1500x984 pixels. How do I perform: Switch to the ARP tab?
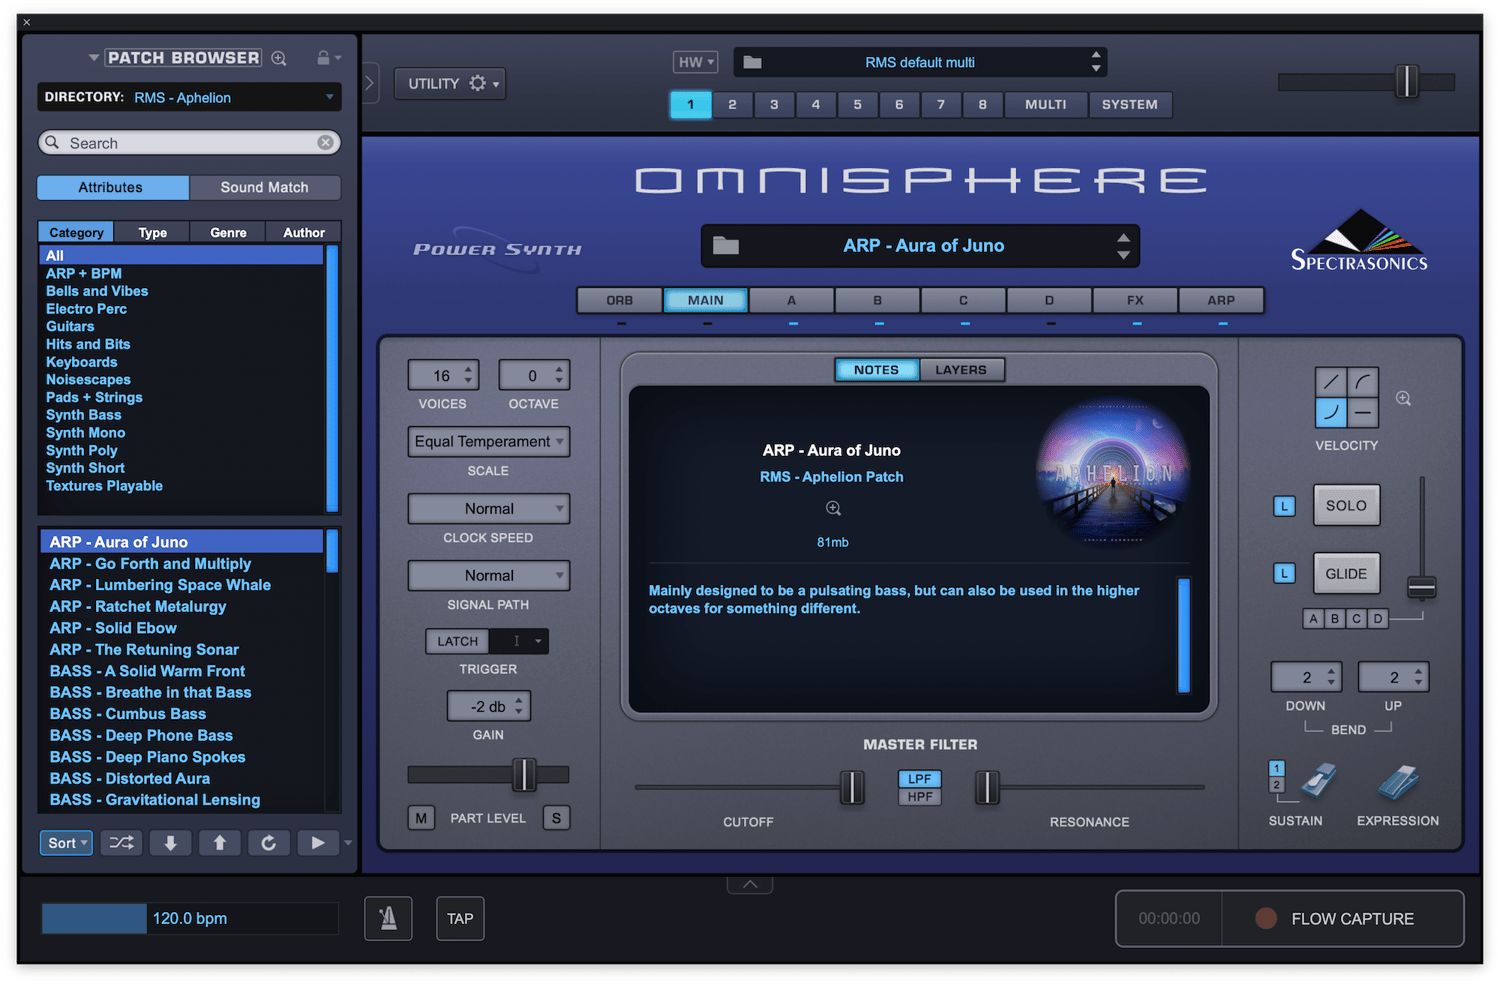(x=1221, y=300)
